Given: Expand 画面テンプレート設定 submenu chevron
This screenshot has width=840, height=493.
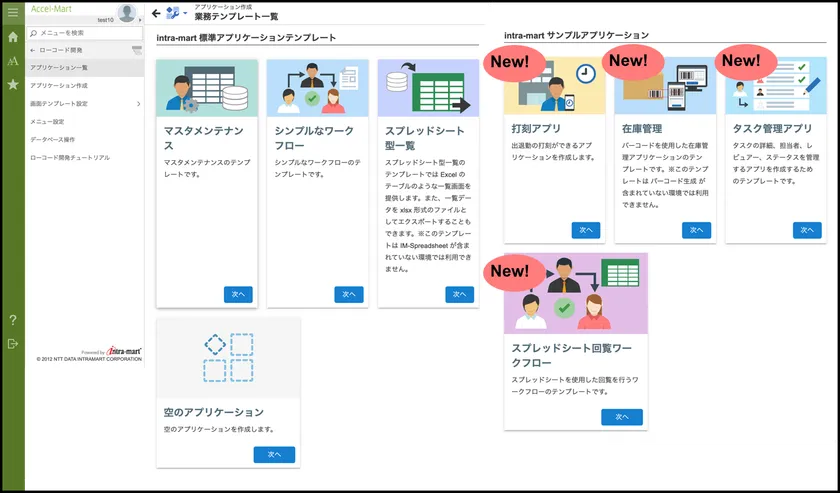Looking at the screenshot, I should [x=139, y=104].
